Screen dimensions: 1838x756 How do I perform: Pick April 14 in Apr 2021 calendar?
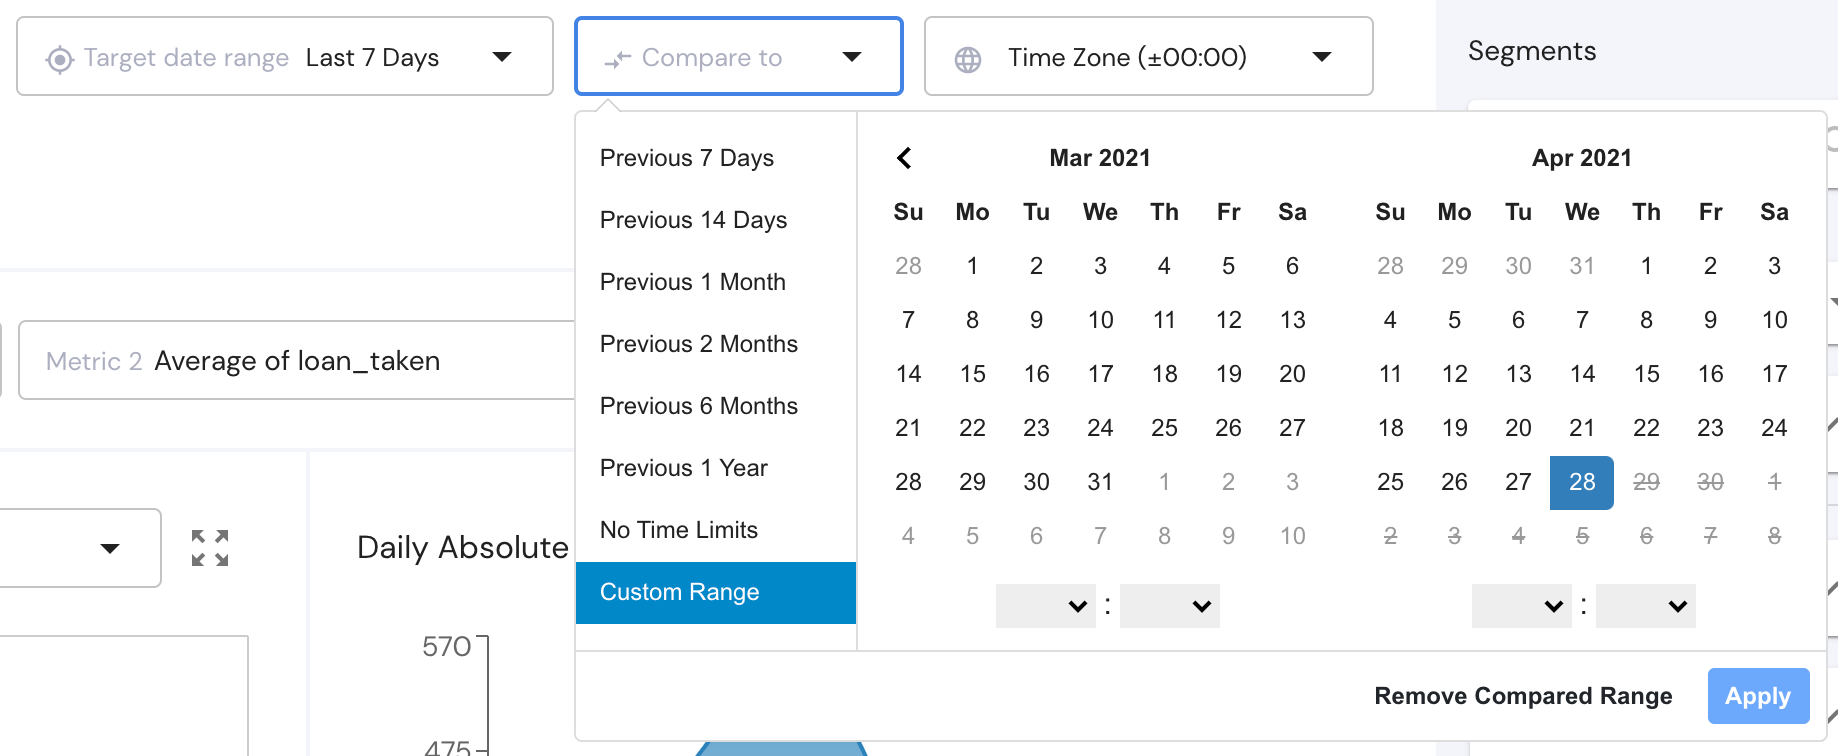(1582, 374)
